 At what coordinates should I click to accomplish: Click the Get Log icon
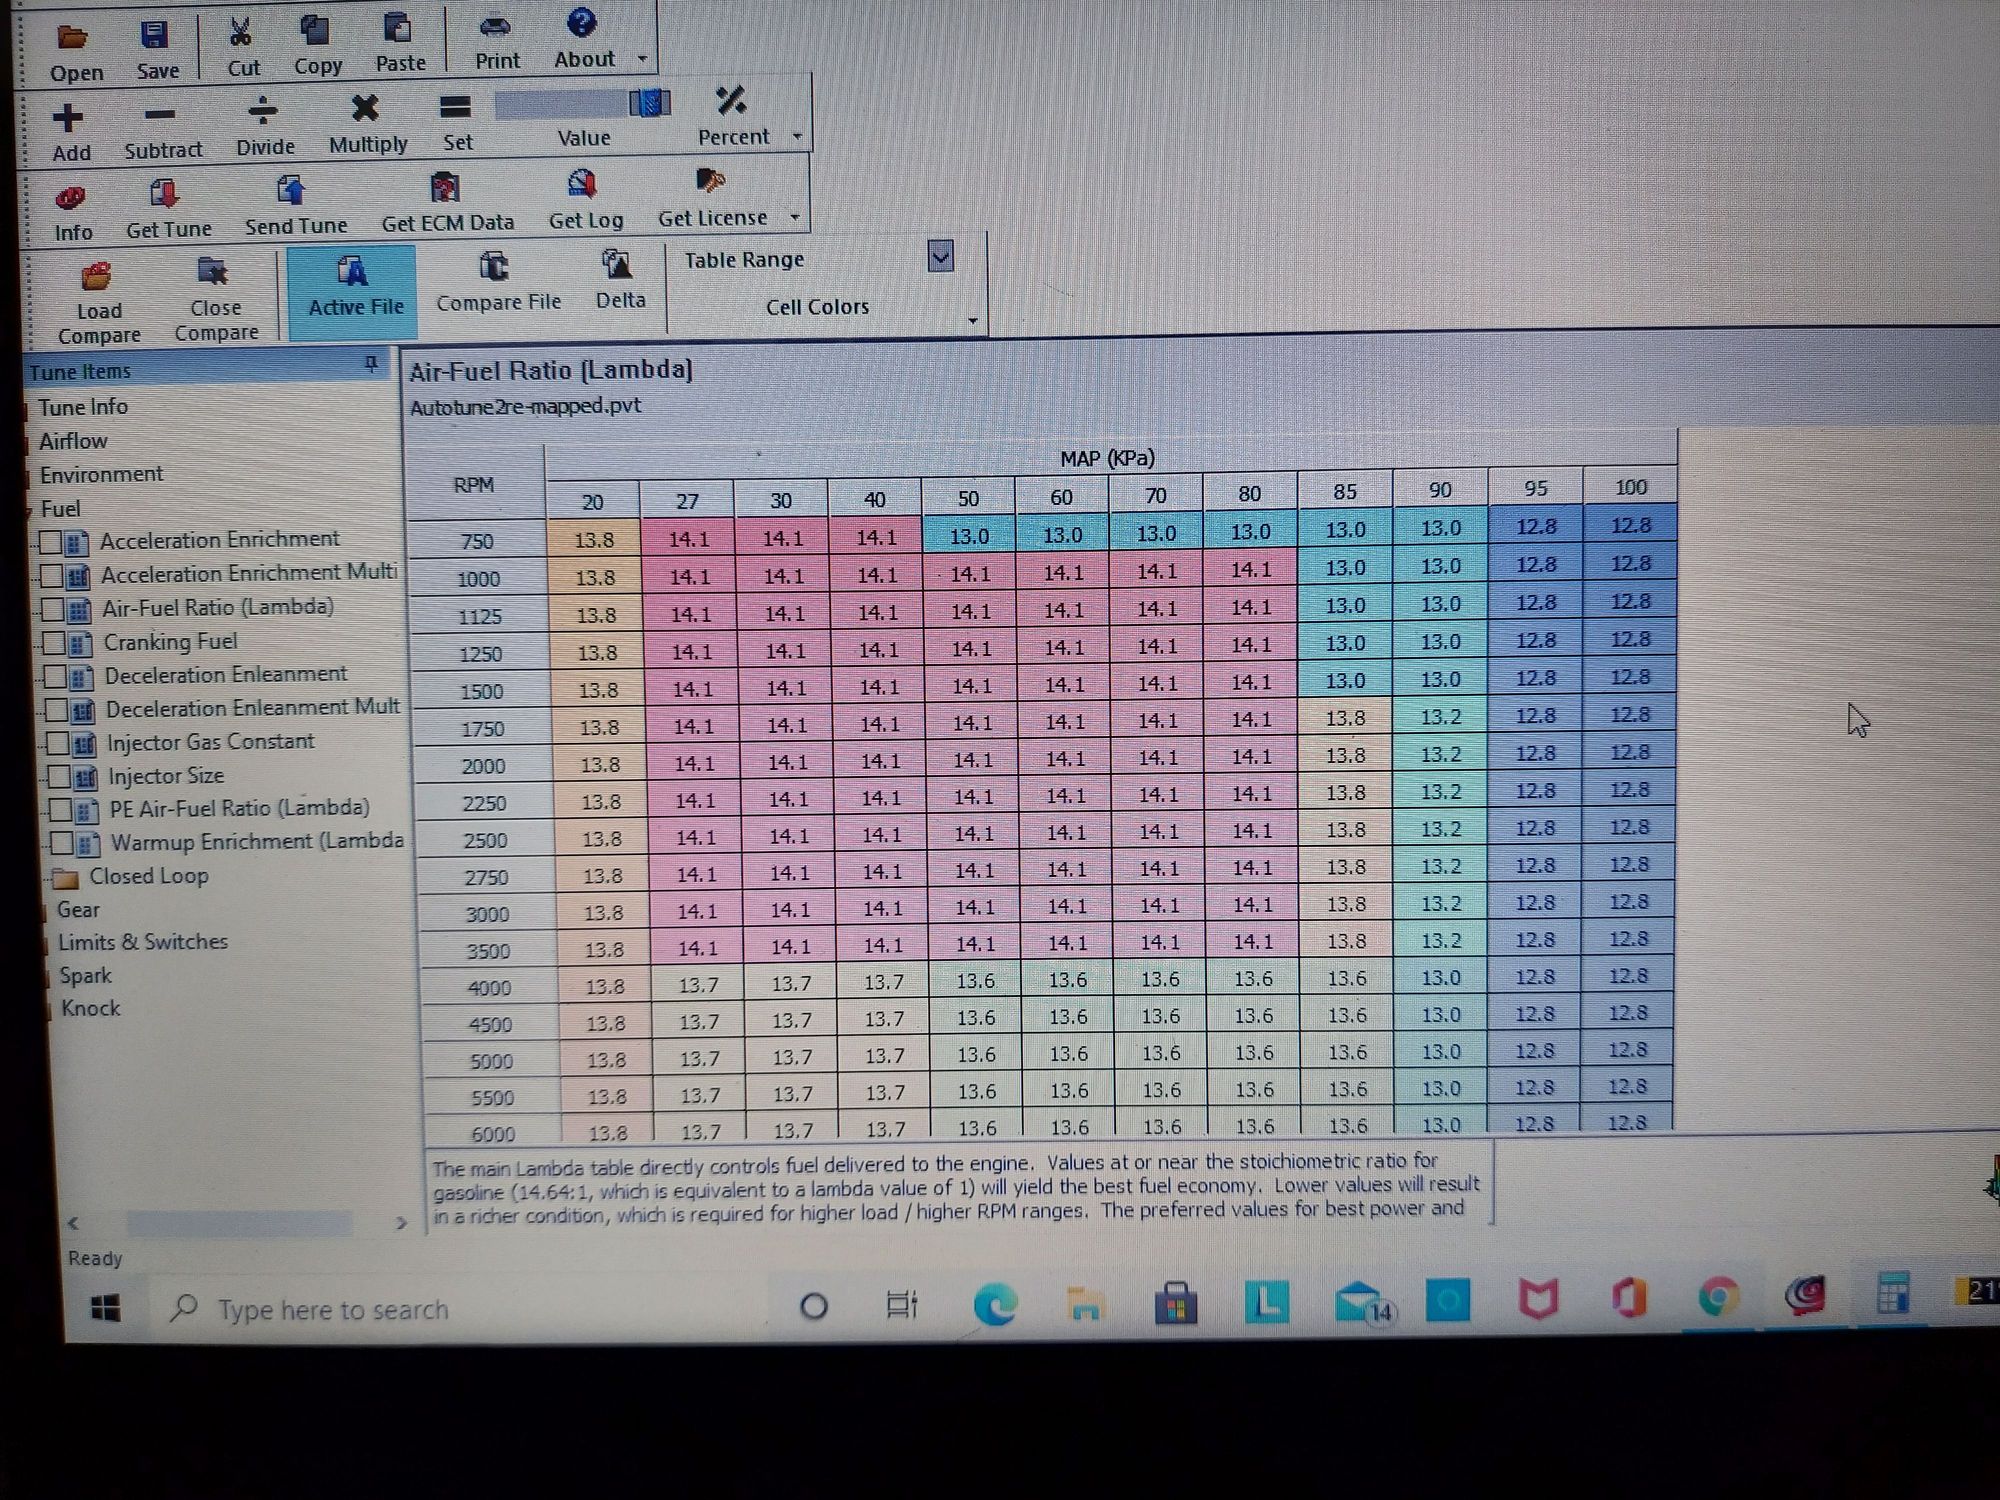pos(583,185)
